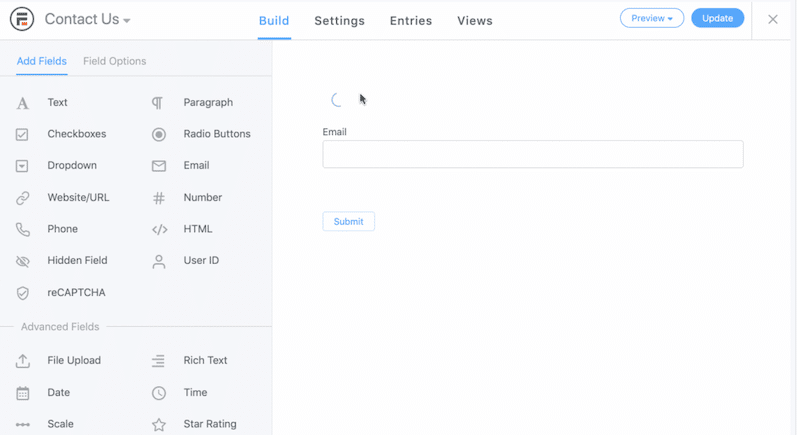Add a Text field icon
800x435 pixels.
(23, 103)
